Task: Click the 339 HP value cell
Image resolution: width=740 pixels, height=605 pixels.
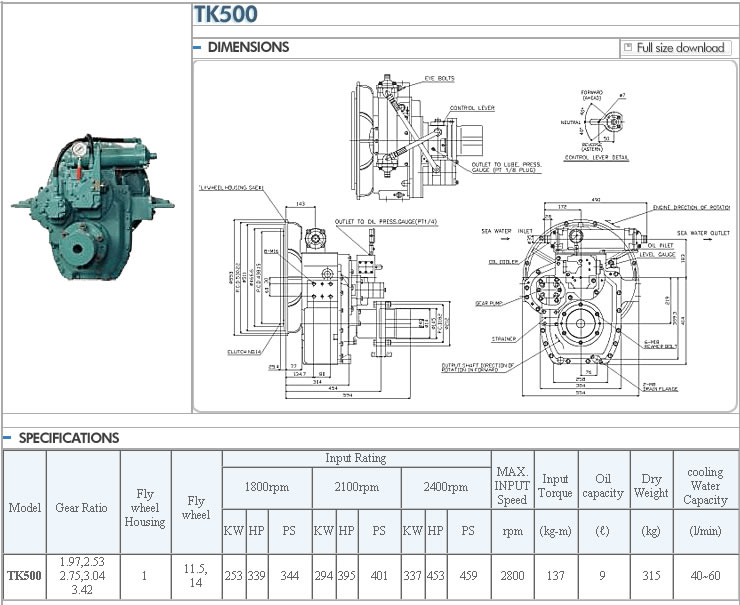Action: (x=256, y=576)
